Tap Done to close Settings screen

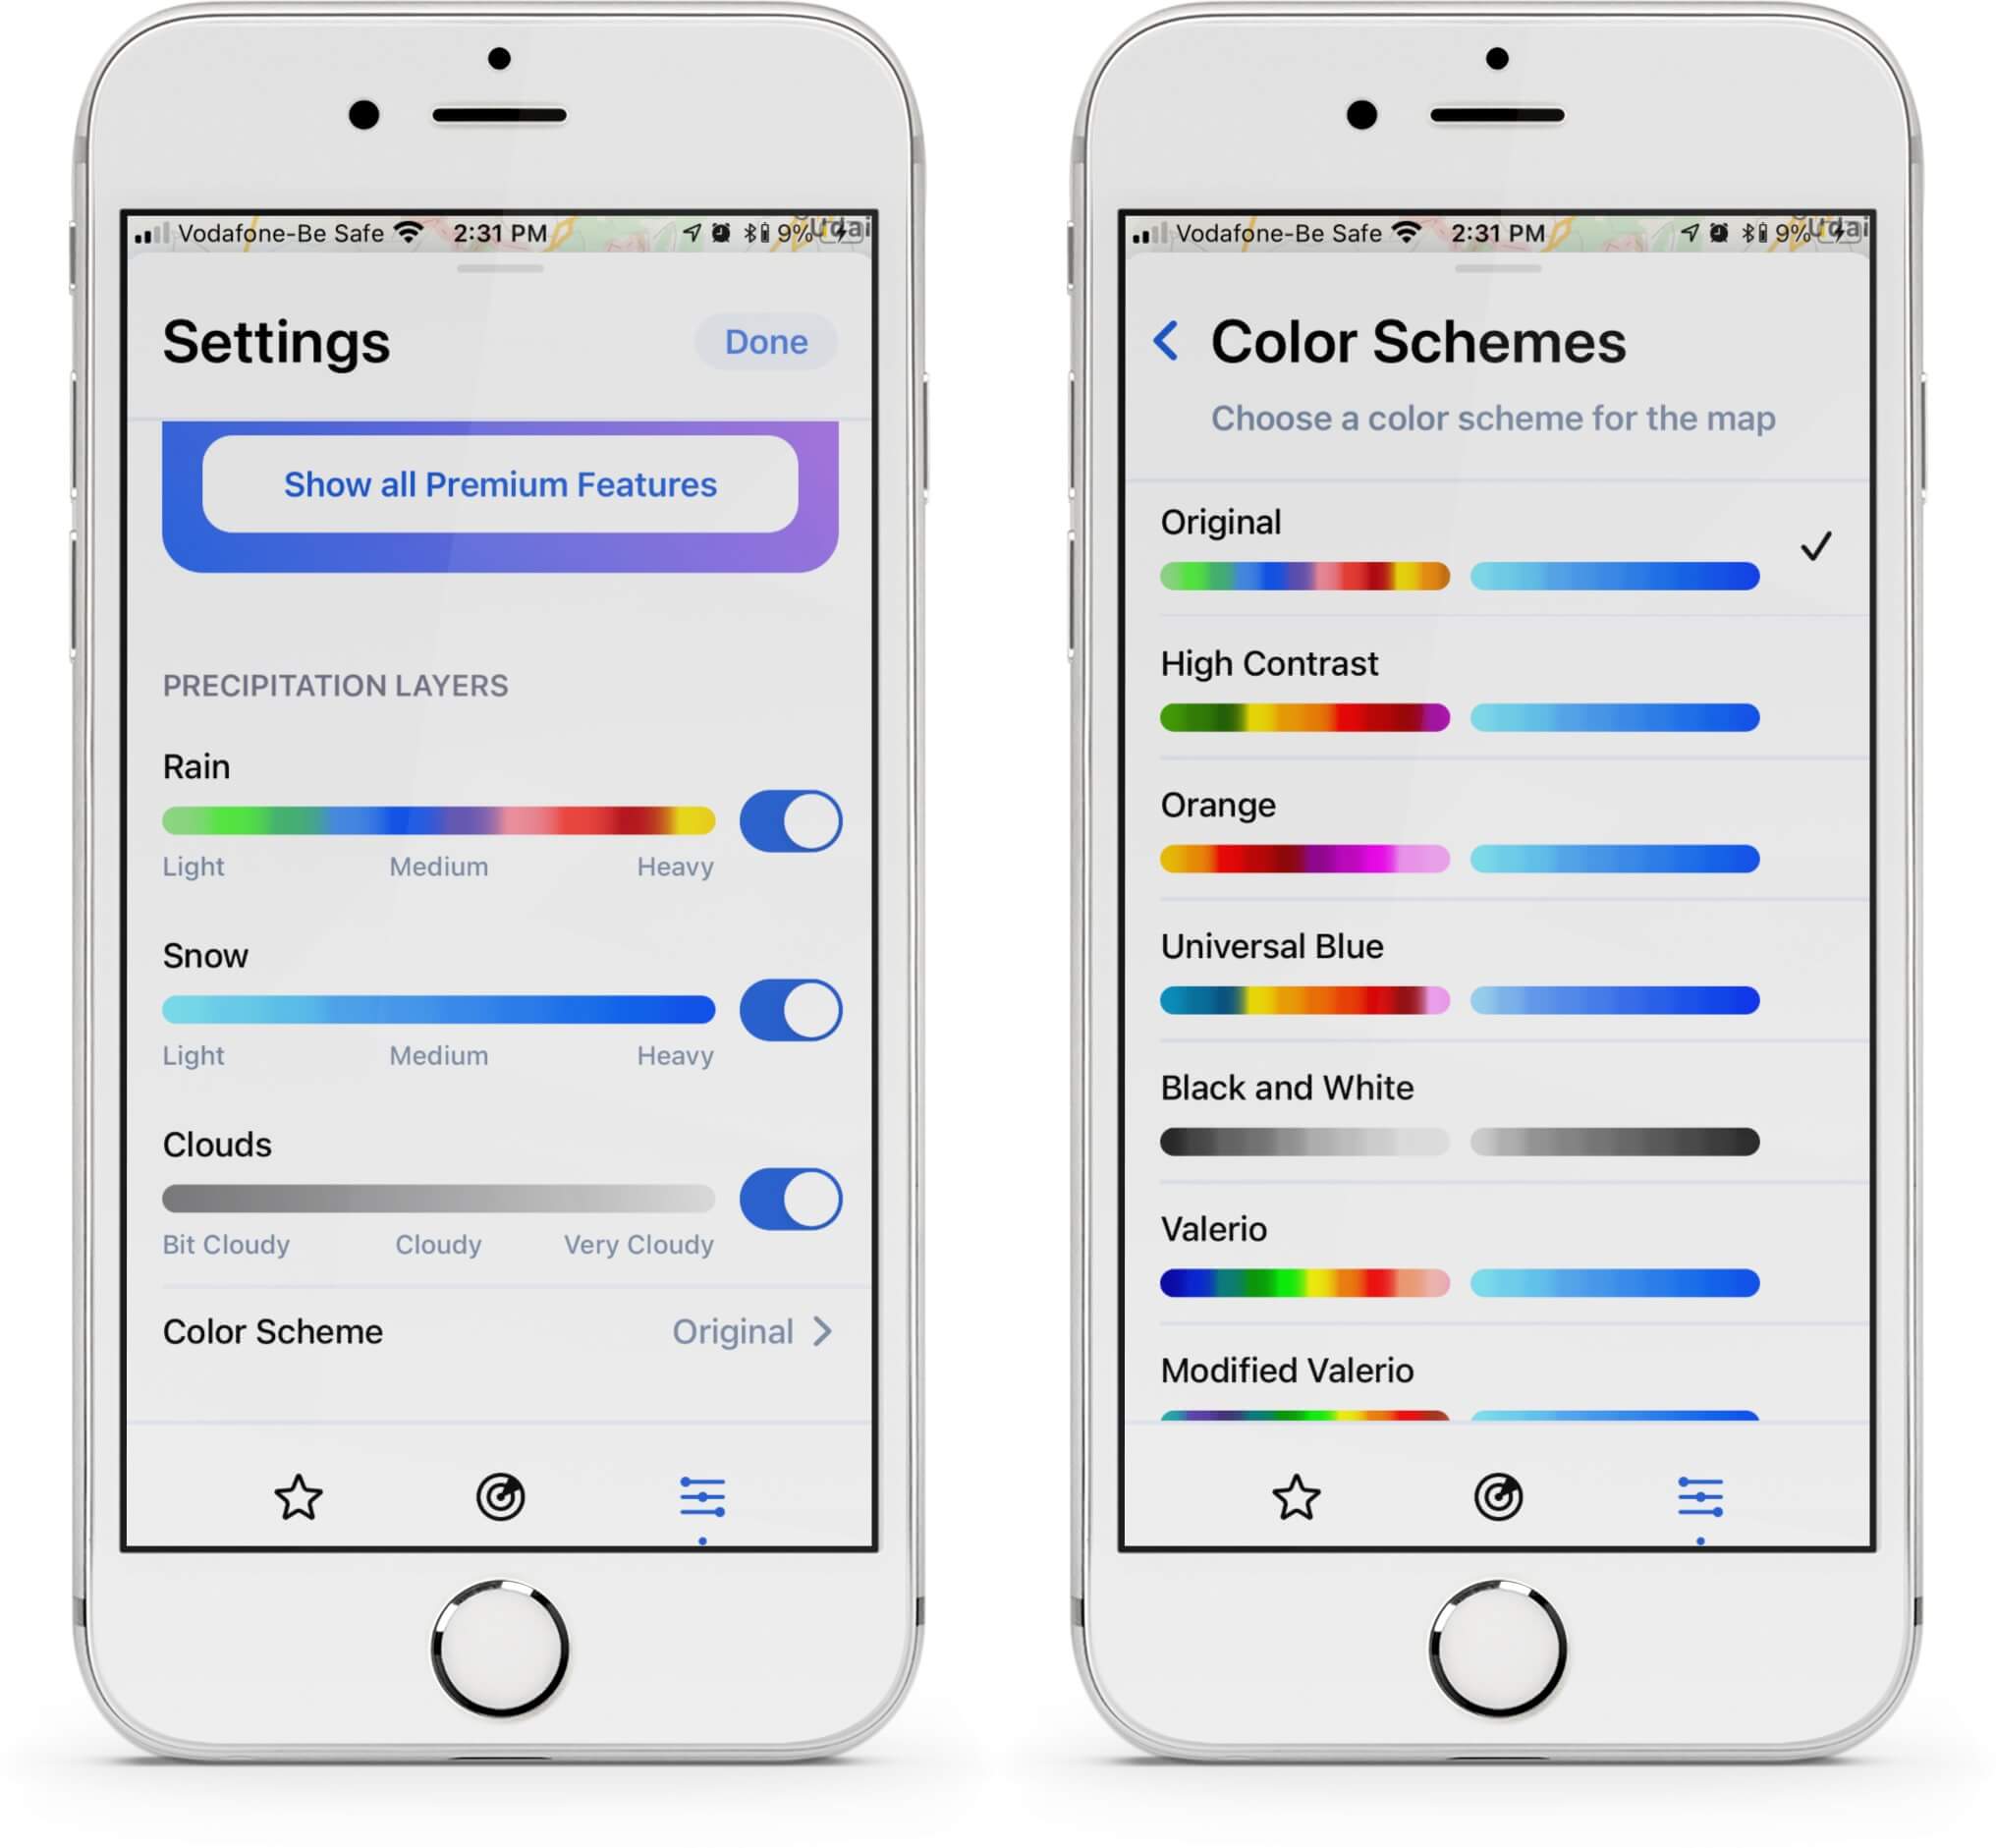click(x=768, y=343)
